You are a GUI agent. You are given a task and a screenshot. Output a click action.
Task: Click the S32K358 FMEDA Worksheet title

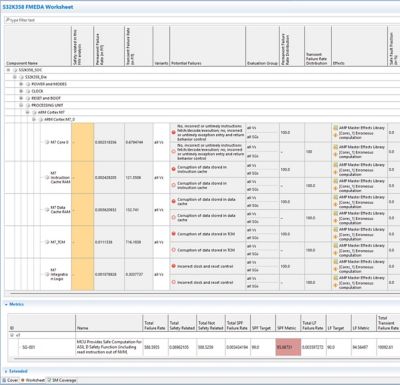click(38, 7)
